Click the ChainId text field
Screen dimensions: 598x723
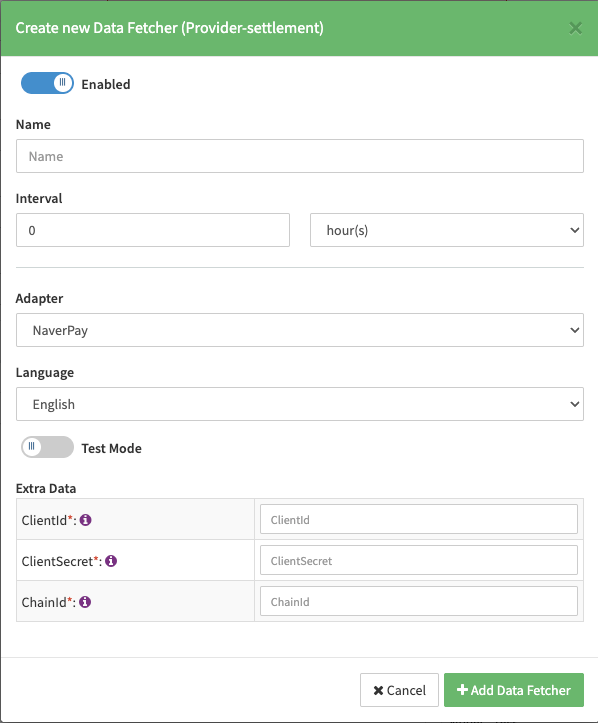pyautogui.click(x=419, y=601)
